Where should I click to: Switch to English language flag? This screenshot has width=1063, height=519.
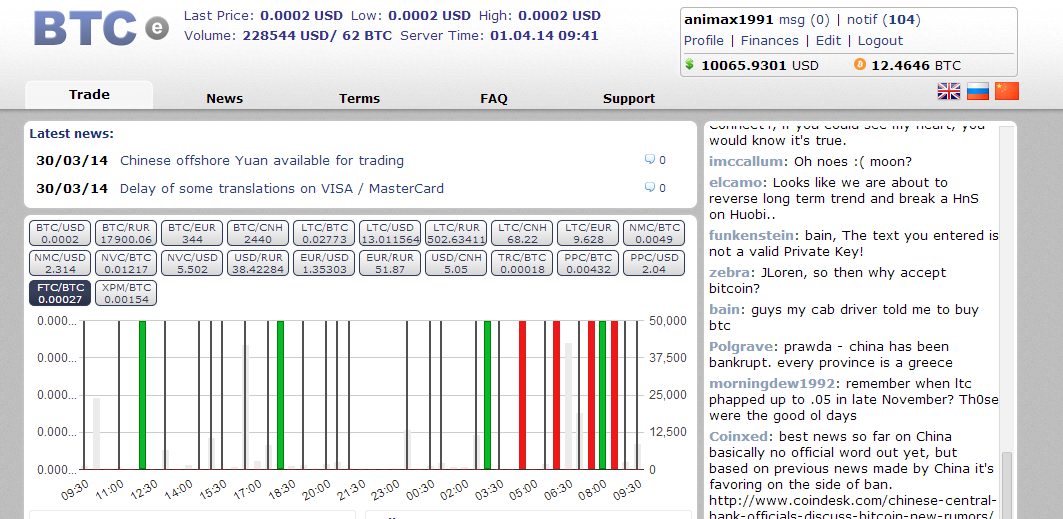948,91
